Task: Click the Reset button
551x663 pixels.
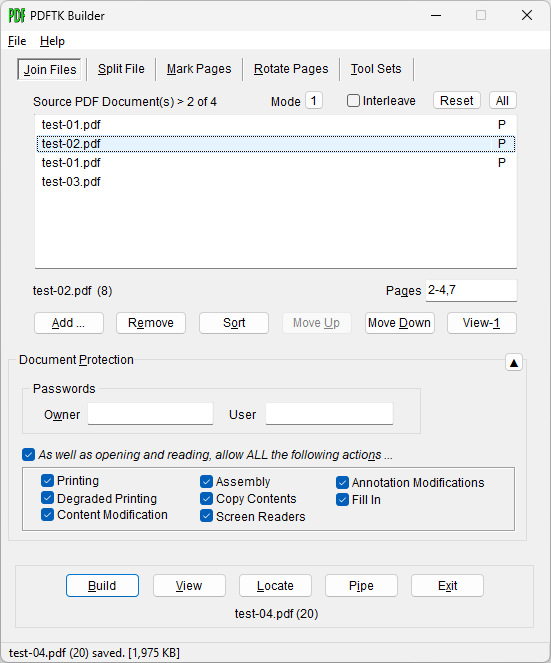Action: coord(456,101)
